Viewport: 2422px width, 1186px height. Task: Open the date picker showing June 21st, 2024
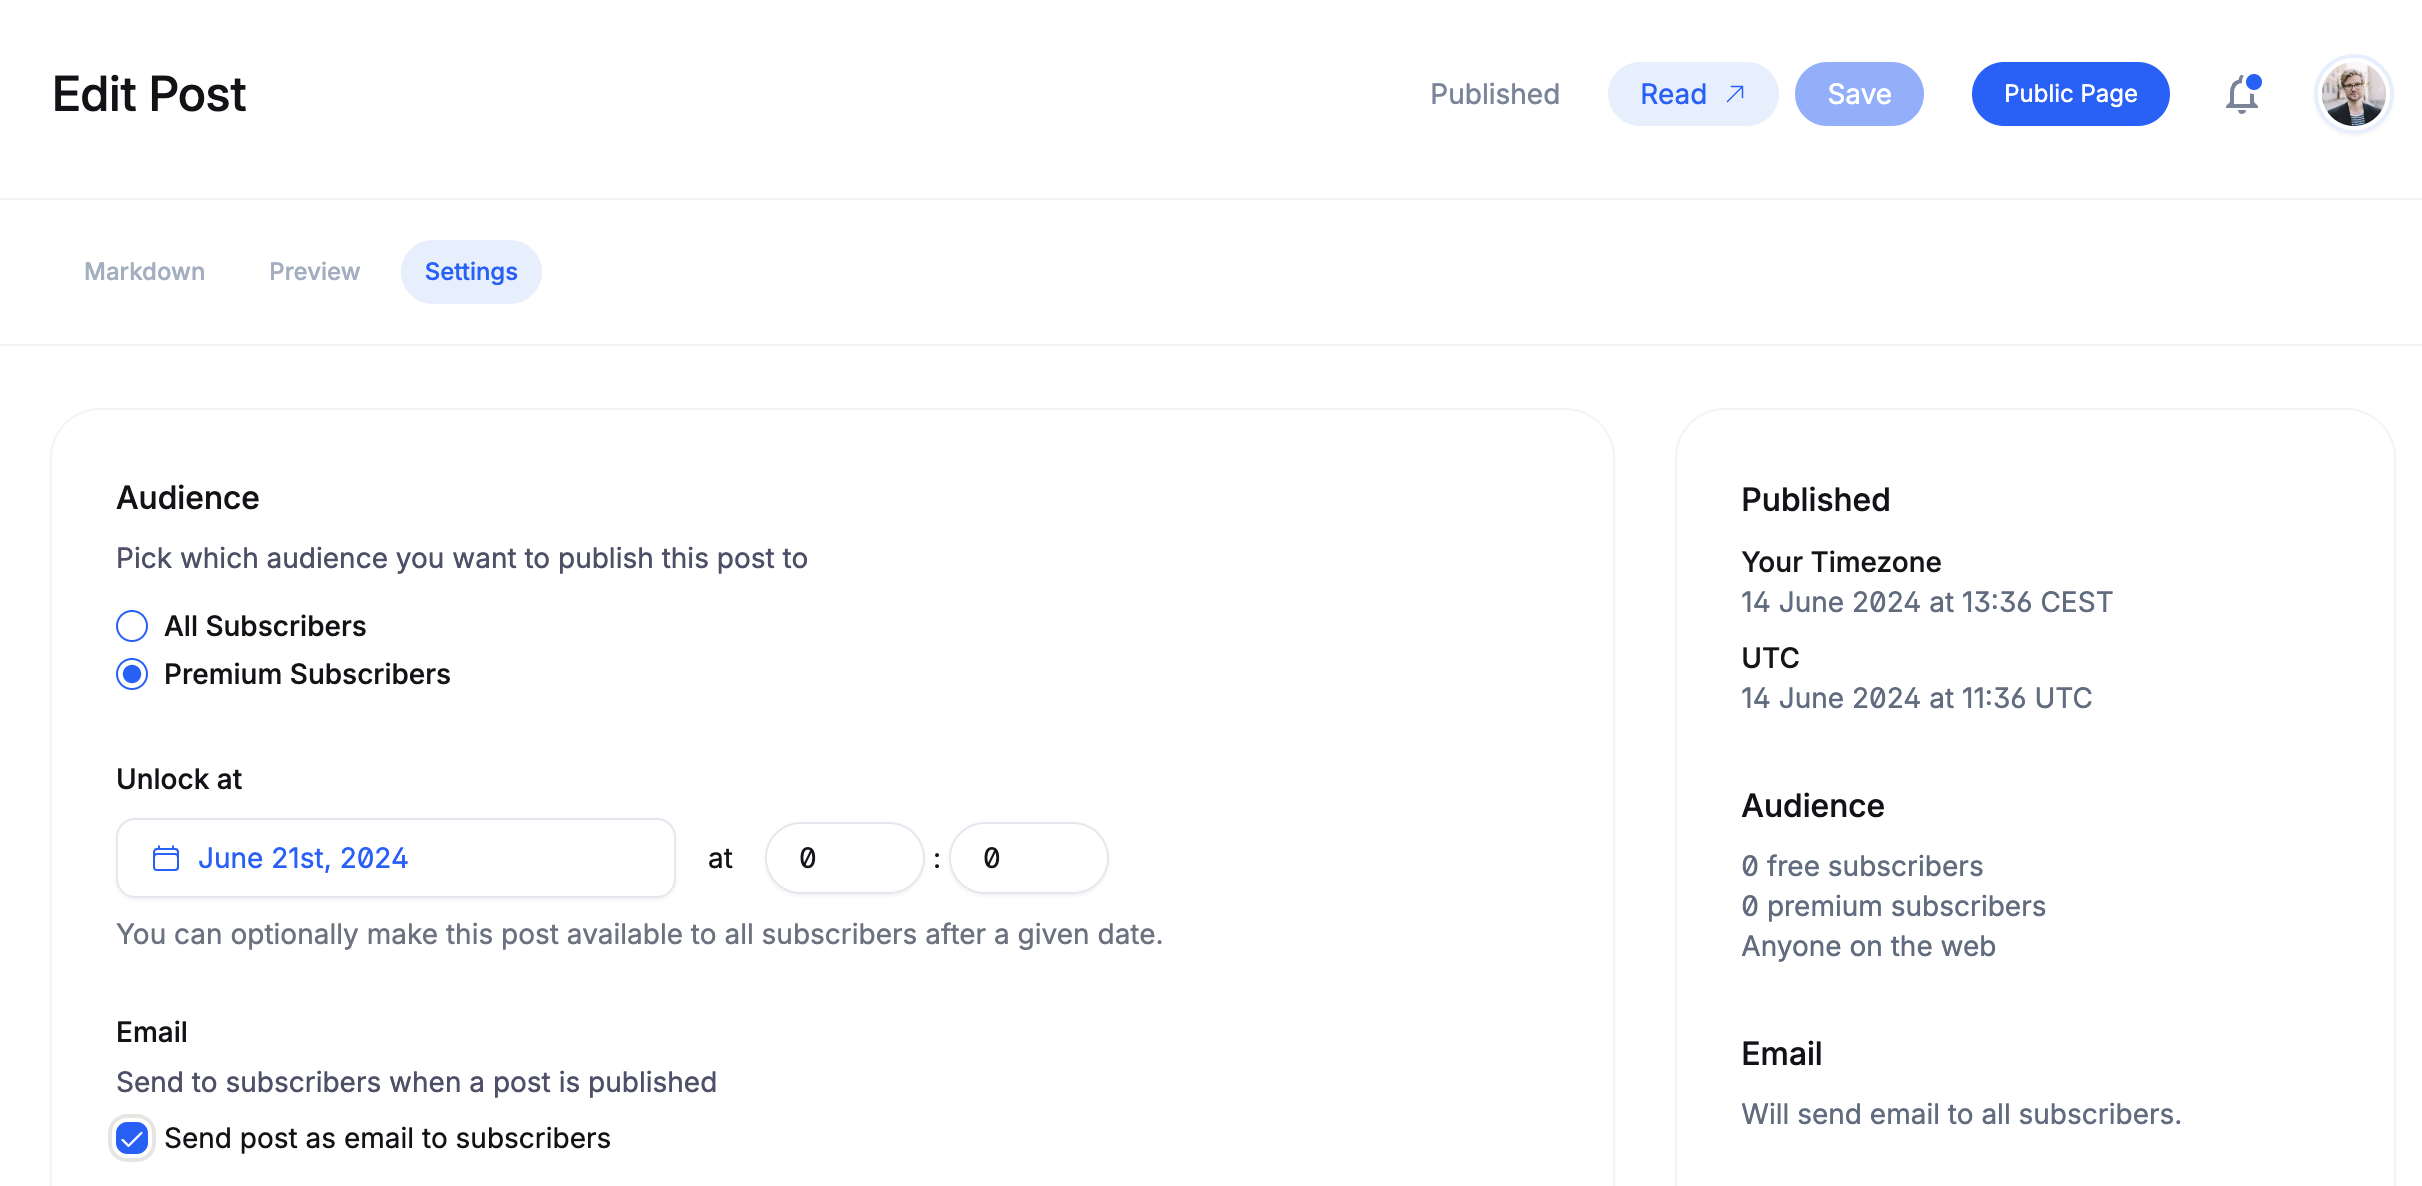pyautogui.click(x=304, y=858)
